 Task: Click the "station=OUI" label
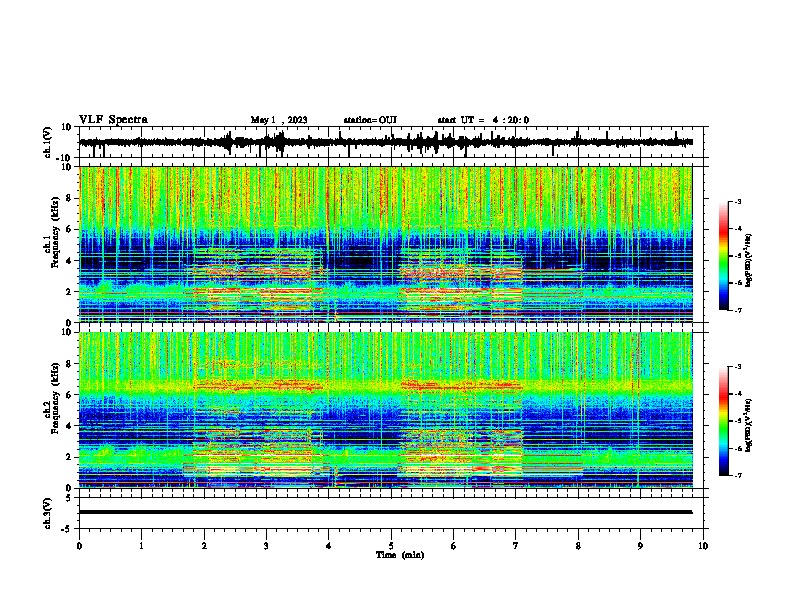point(370,120)
